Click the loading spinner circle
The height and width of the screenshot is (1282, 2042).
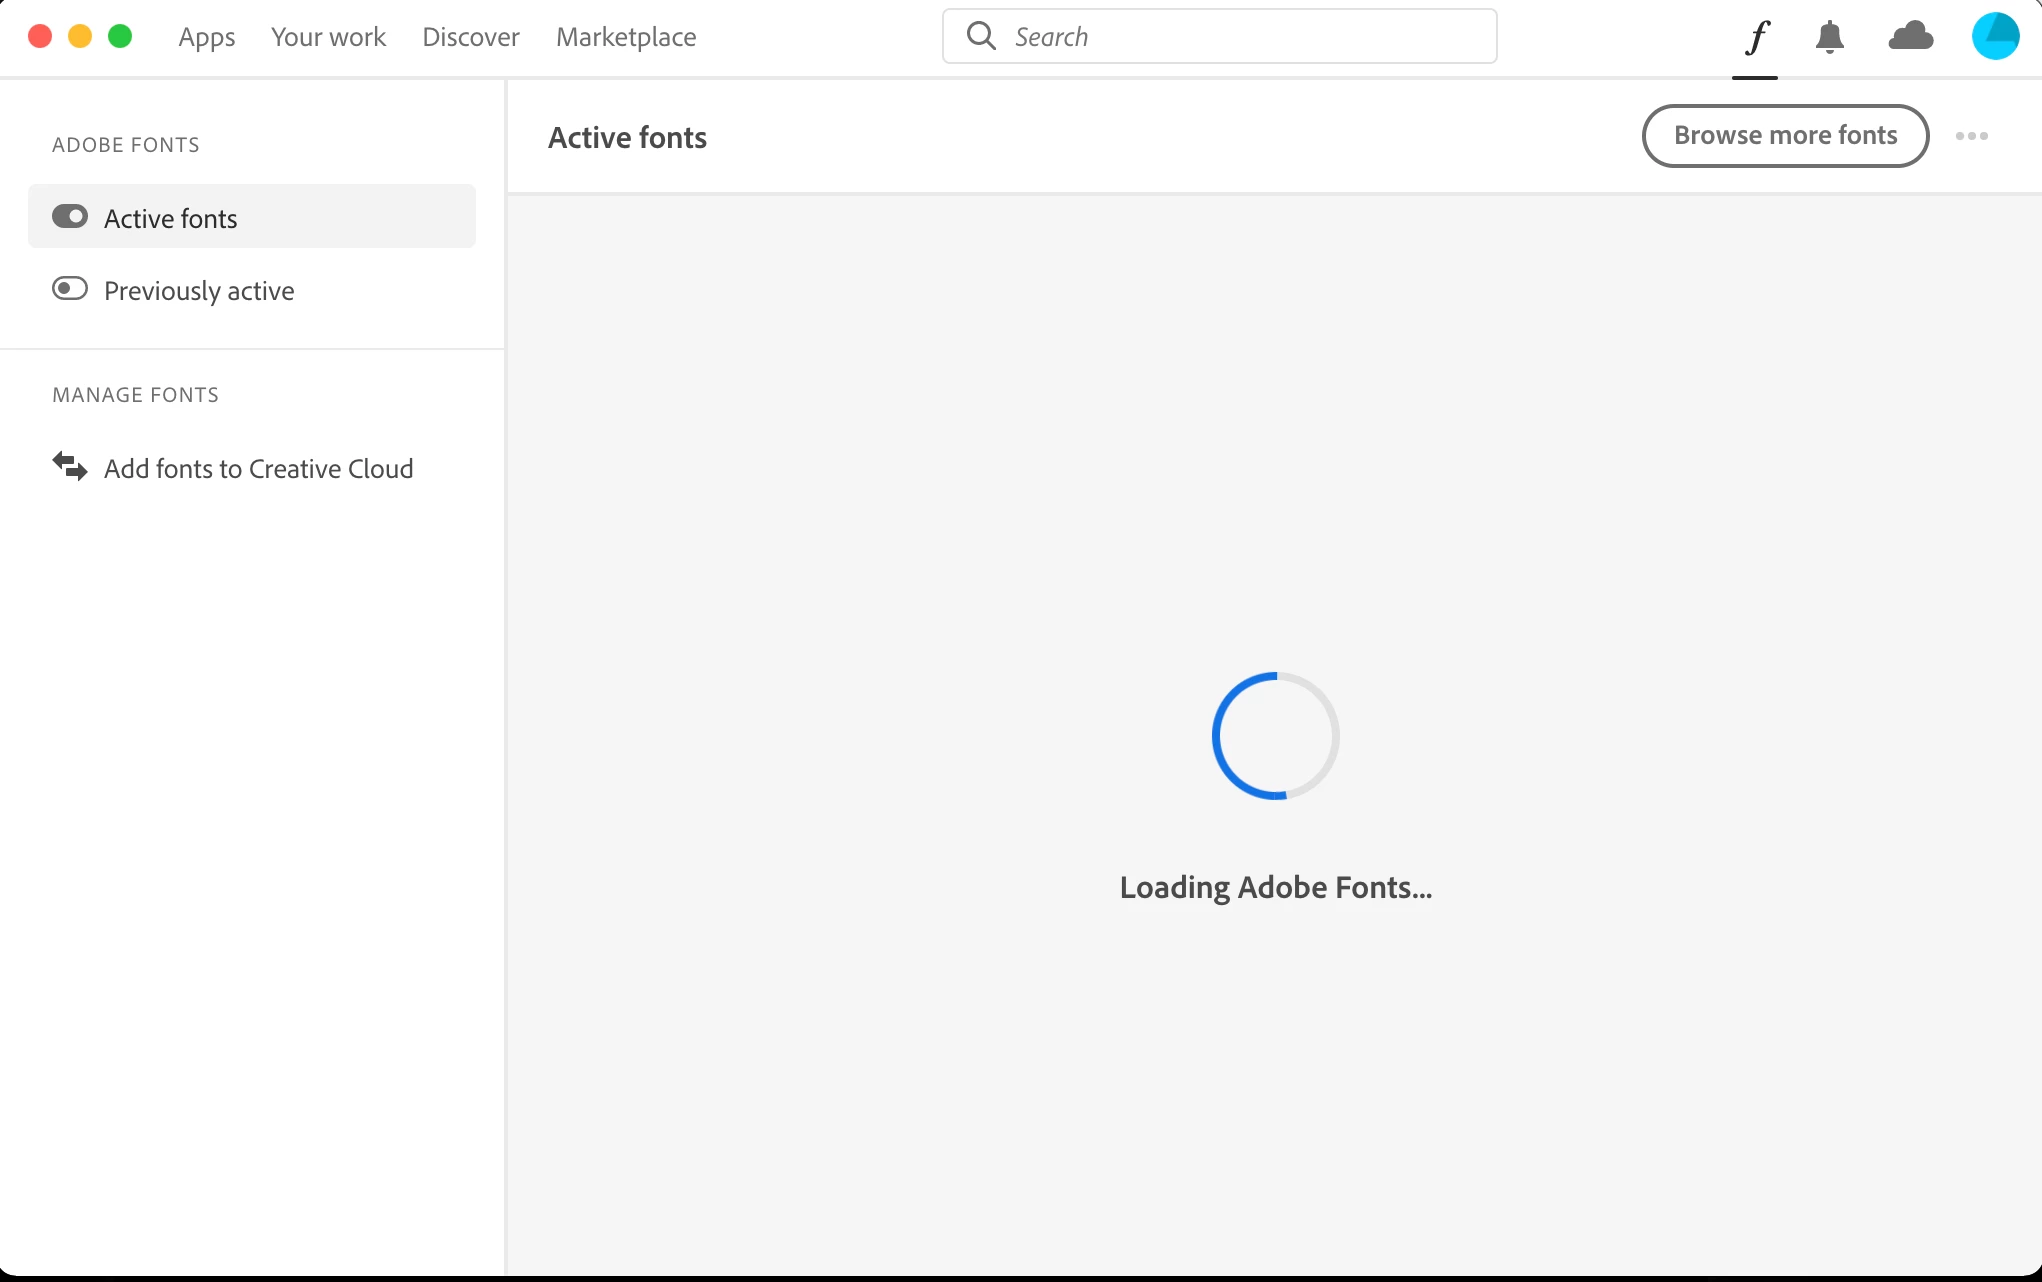(1275, 736)
